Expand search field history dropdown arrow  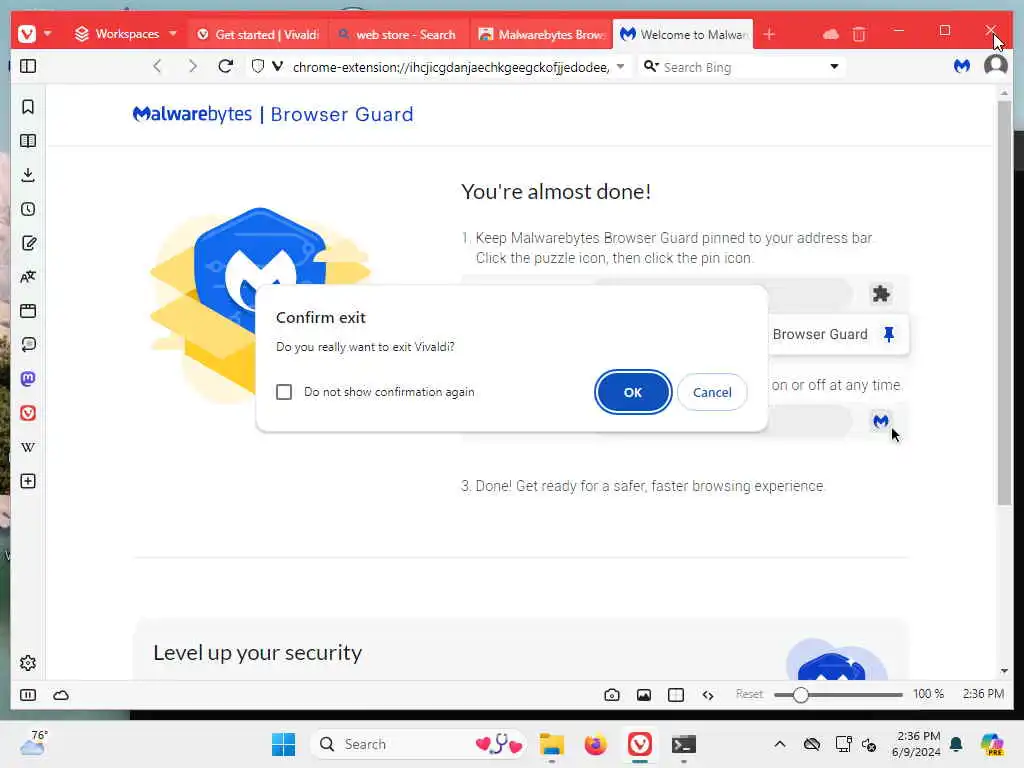(834, 67)
